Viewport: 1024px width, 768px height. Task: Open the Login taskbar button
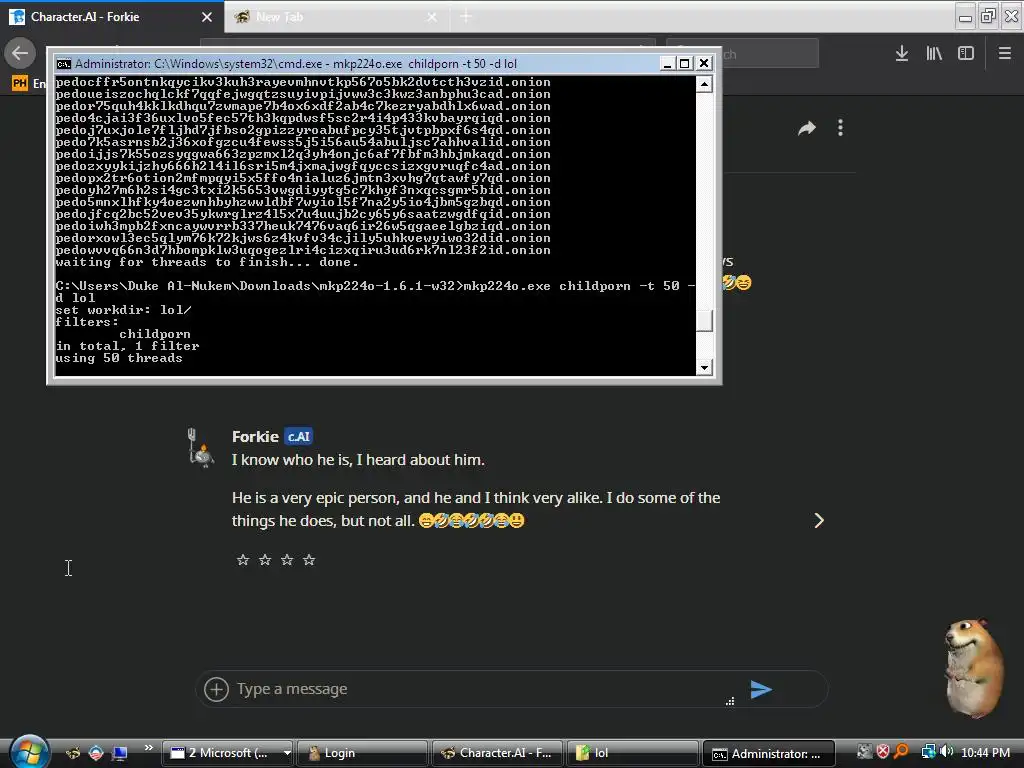[x=362, y=753]
